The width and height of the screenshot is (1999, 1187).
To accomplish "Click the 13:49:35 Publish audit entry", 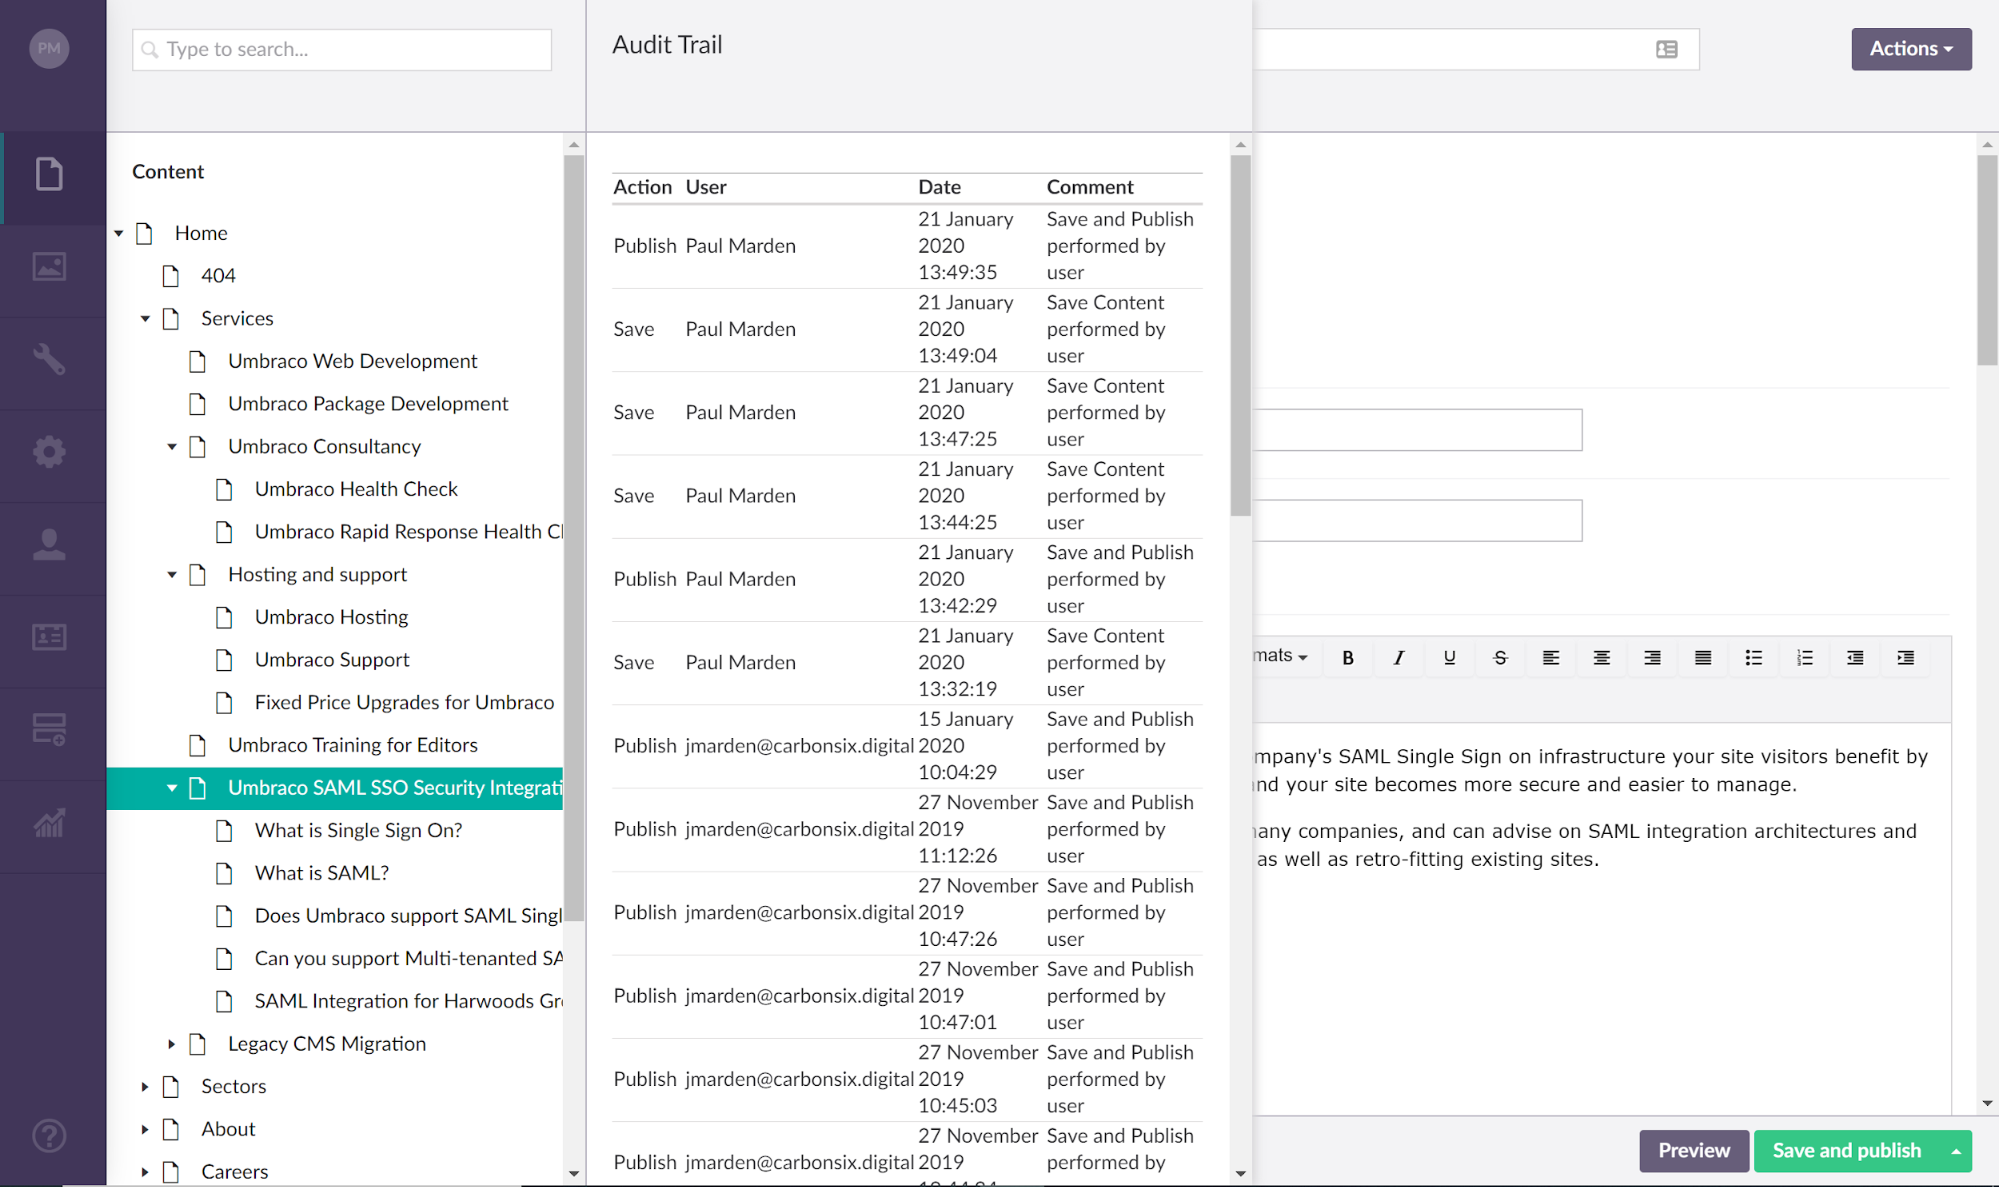I will coord(907,246).
